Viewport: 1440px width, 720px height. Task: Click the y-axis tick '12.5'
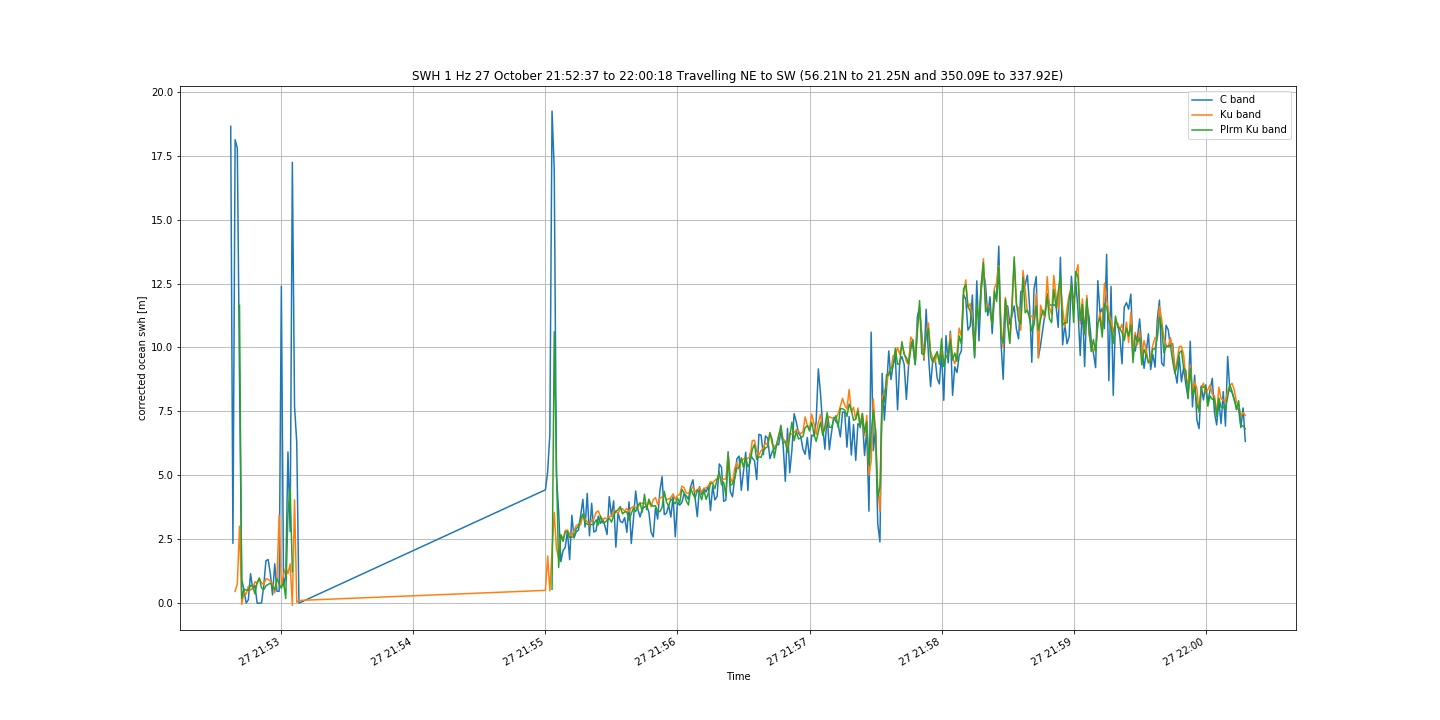coord(162,284)
